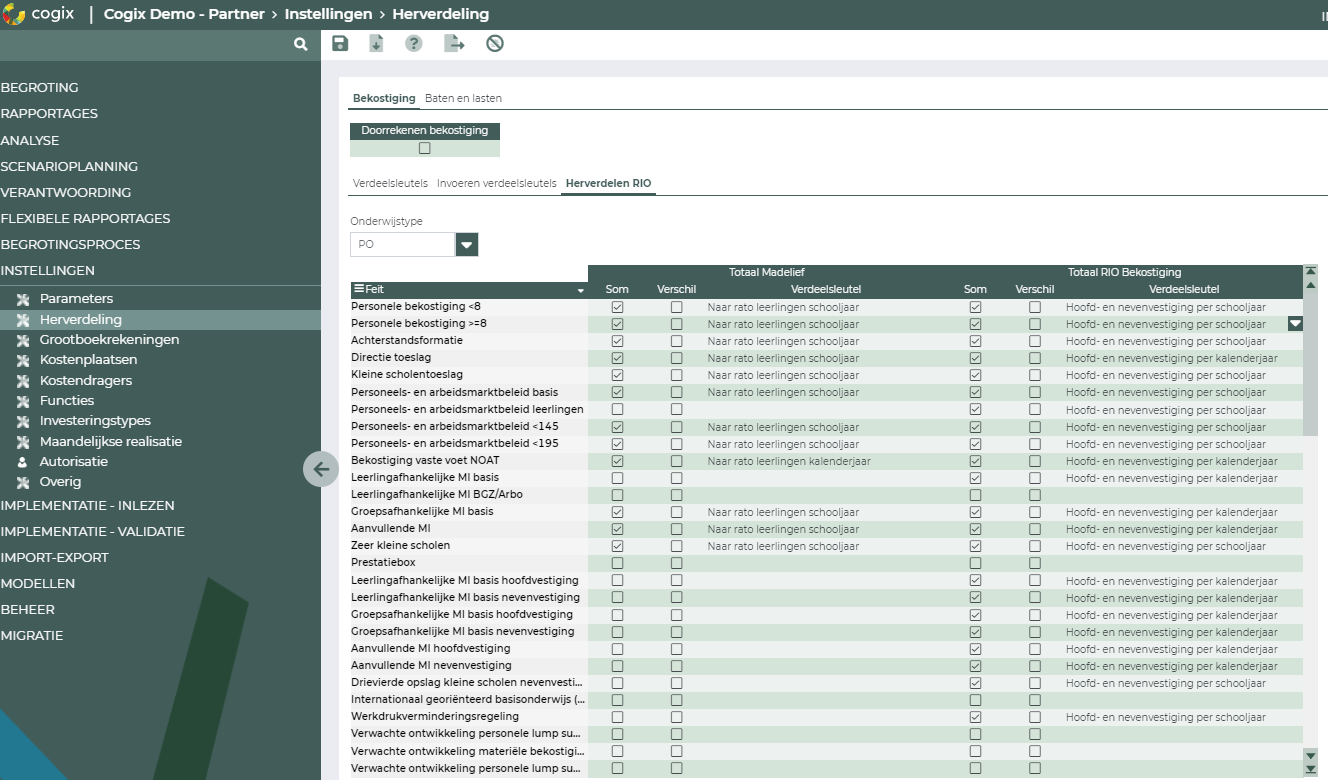Click the tools icon beside Investeringstypes
This screenshot has width=1328, height=780.
point(23,421)
